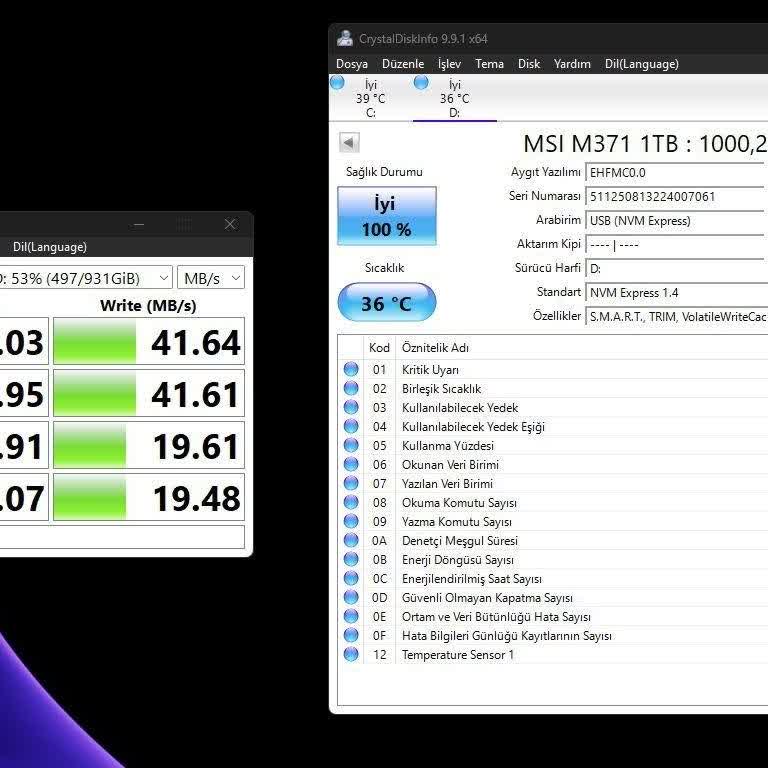Click the Kod column header
The height and width of the screenshot is (768, 768).
[x=379, y=348]
